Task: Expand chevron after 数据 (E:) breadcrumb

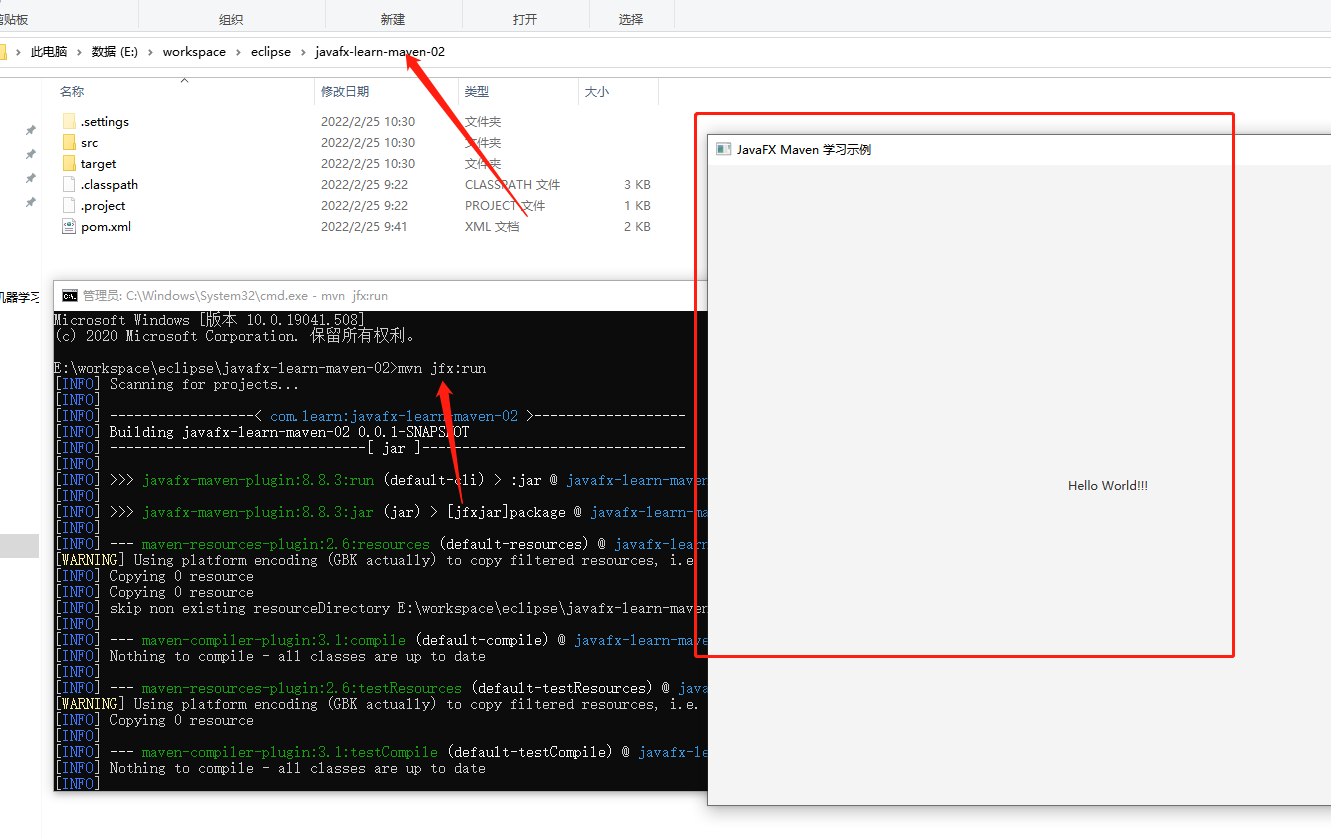Action: tap(150, 52)
